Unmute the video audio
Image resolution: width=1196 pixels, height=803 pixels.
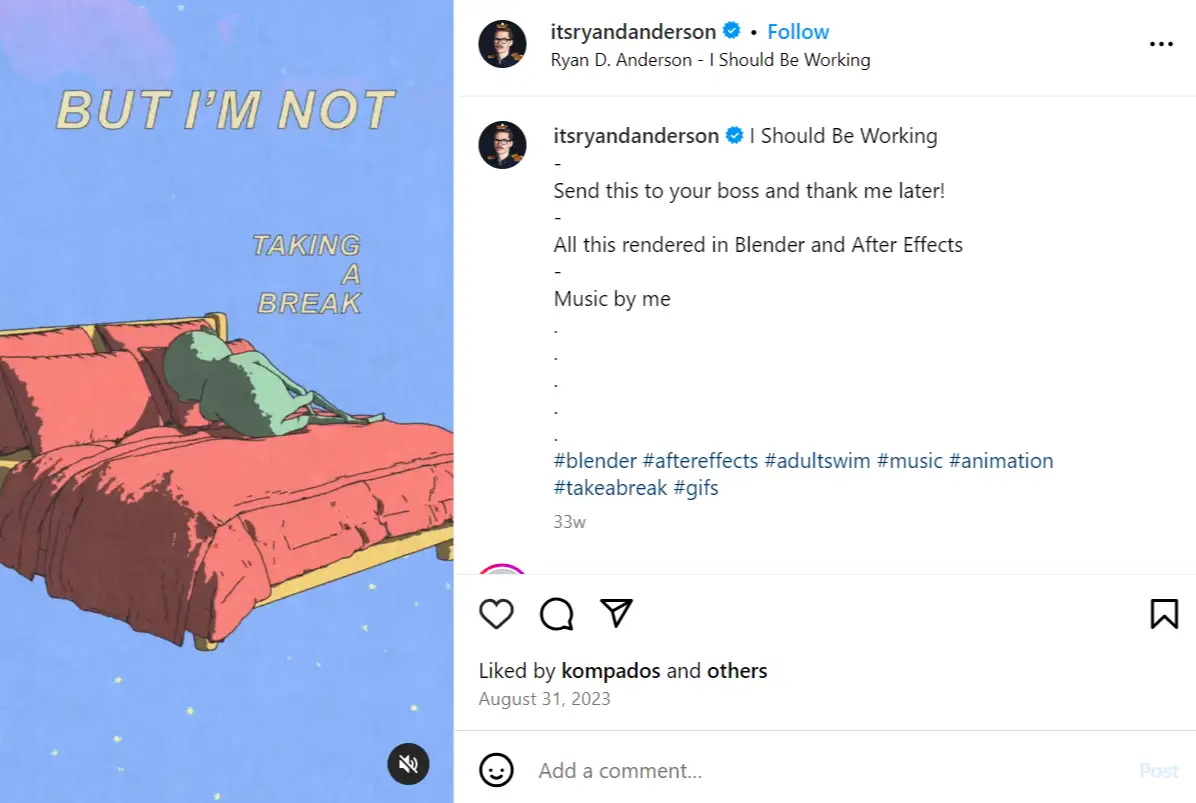tap(408, 764)
